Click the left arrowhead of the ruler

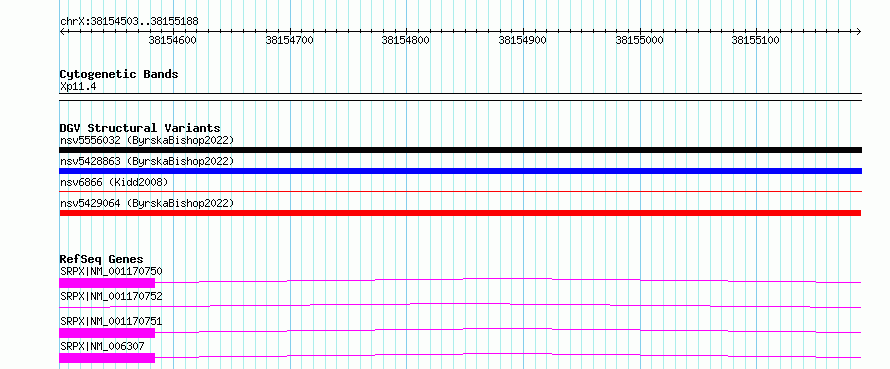click(x=62, y=31)
